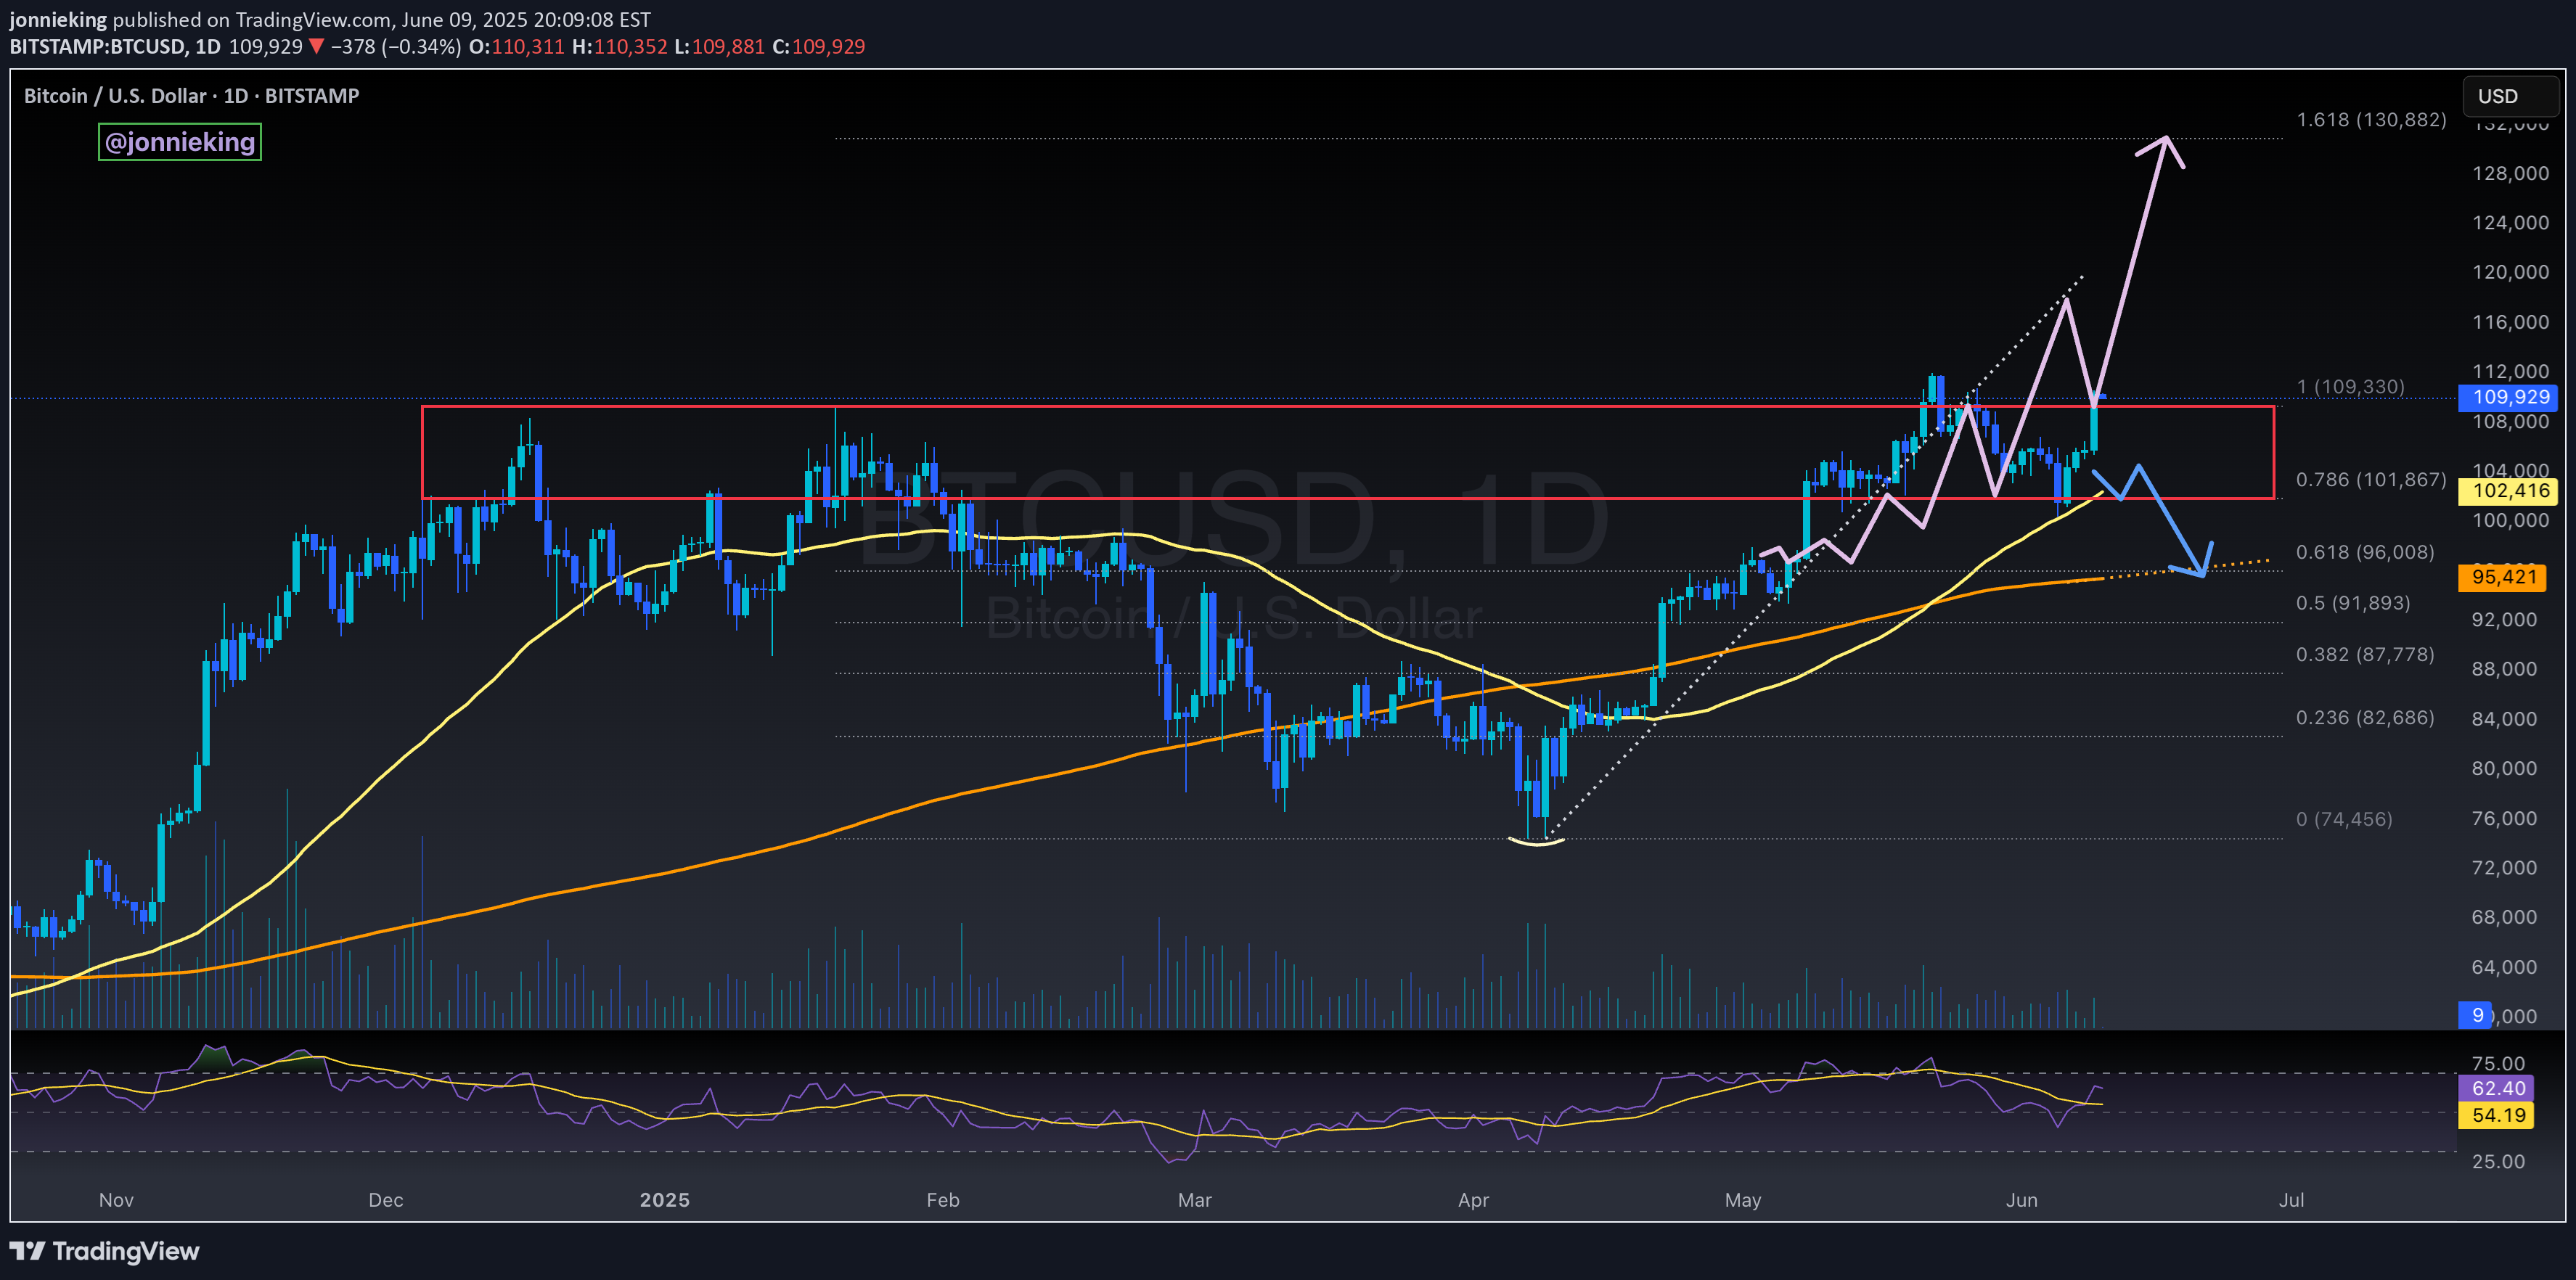Viewport: 2576px width, 1280px height.
Task: Click the 54.19 RSI average label
Action: pos(2496,1115)
